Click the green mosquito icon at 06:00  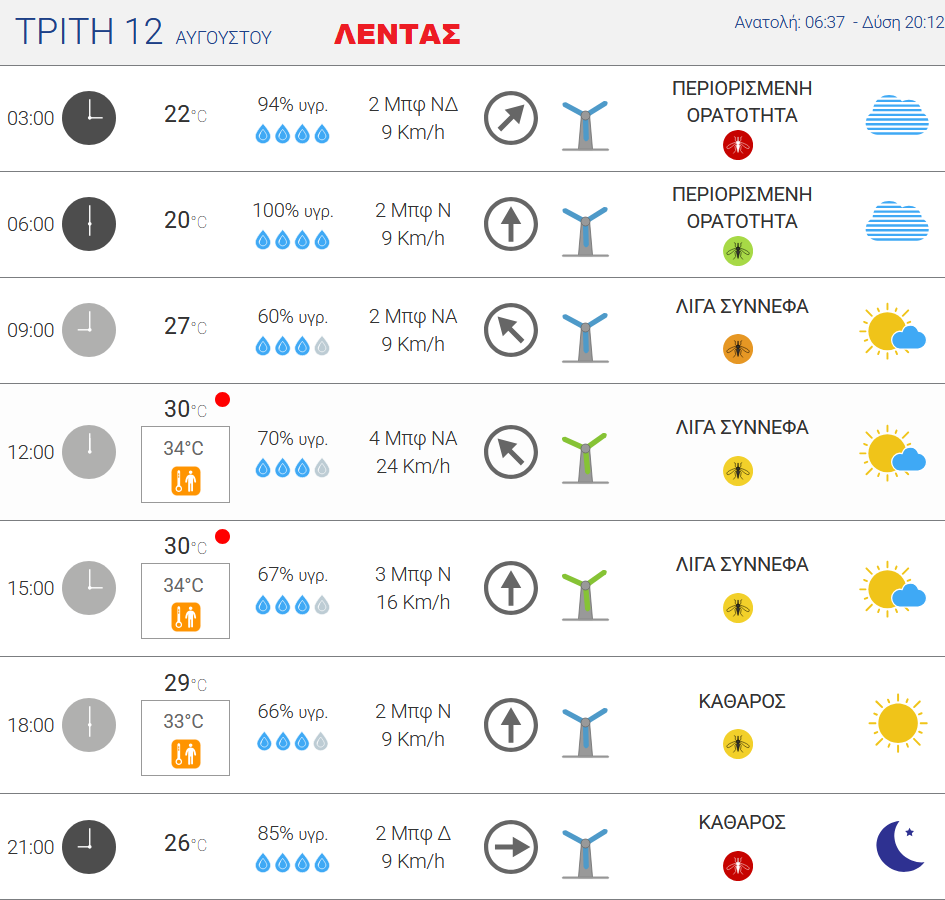(738, 251)
